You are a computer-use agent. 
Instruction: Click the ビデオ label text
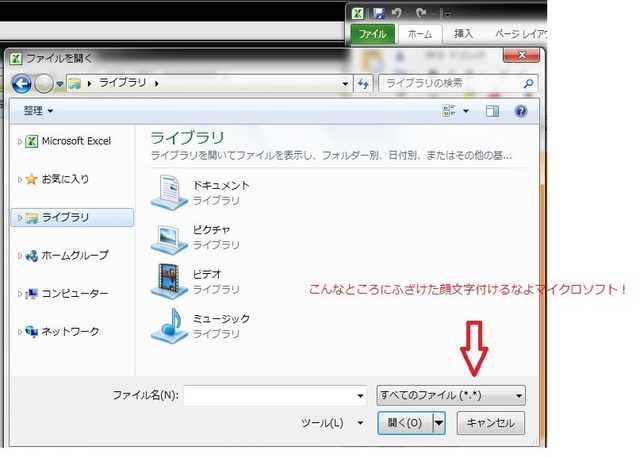tap(207, 274)
